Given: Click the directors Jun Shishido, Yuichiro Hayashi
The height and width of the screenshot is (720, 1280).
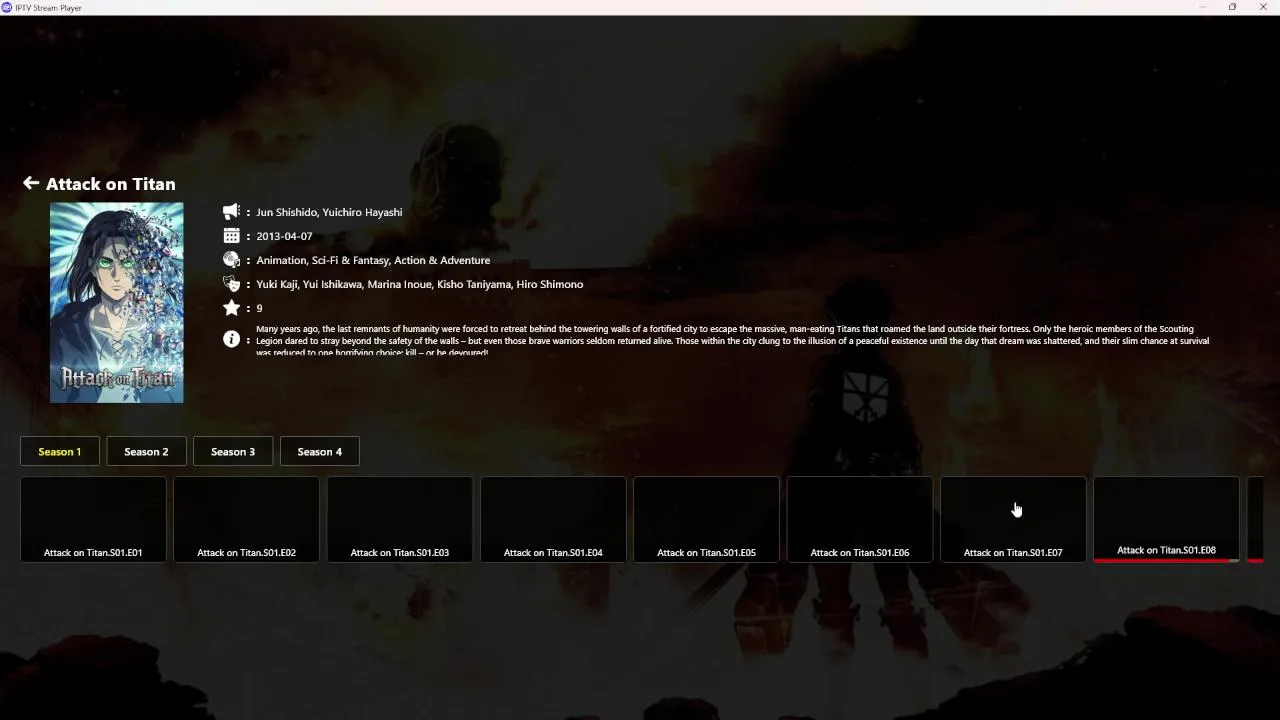Looking at the screenshot, I should tap(329, 212).
